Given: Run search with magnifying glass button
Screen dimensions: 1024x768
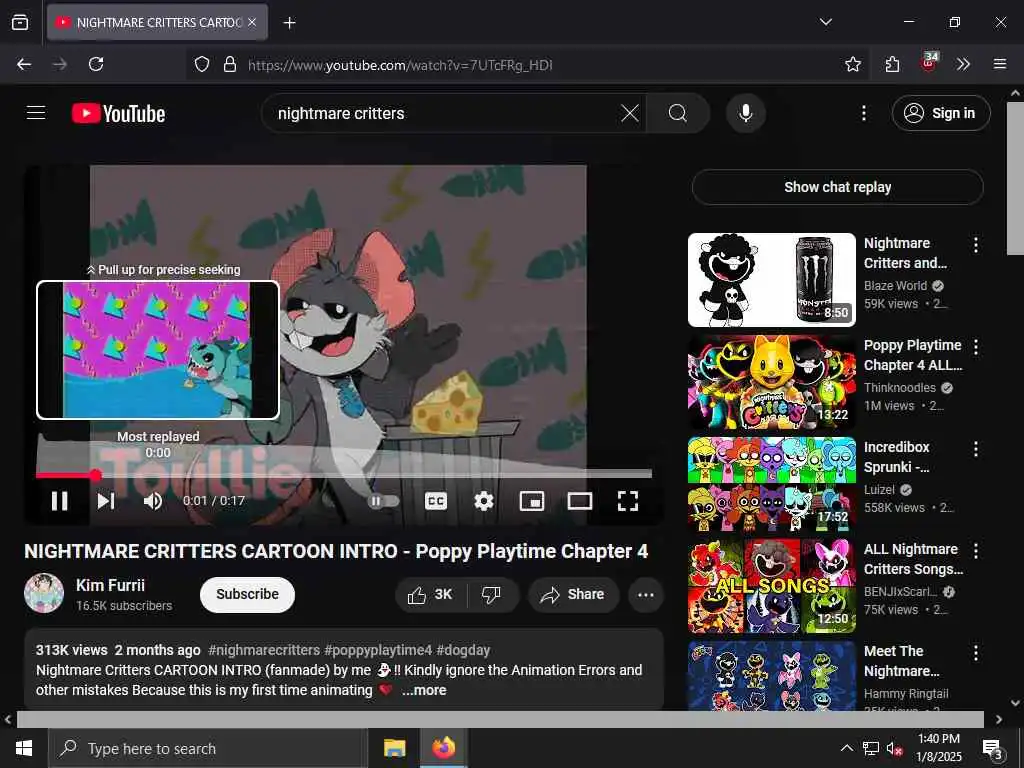Looking at the screenshot, I should (x=677, y=113).
